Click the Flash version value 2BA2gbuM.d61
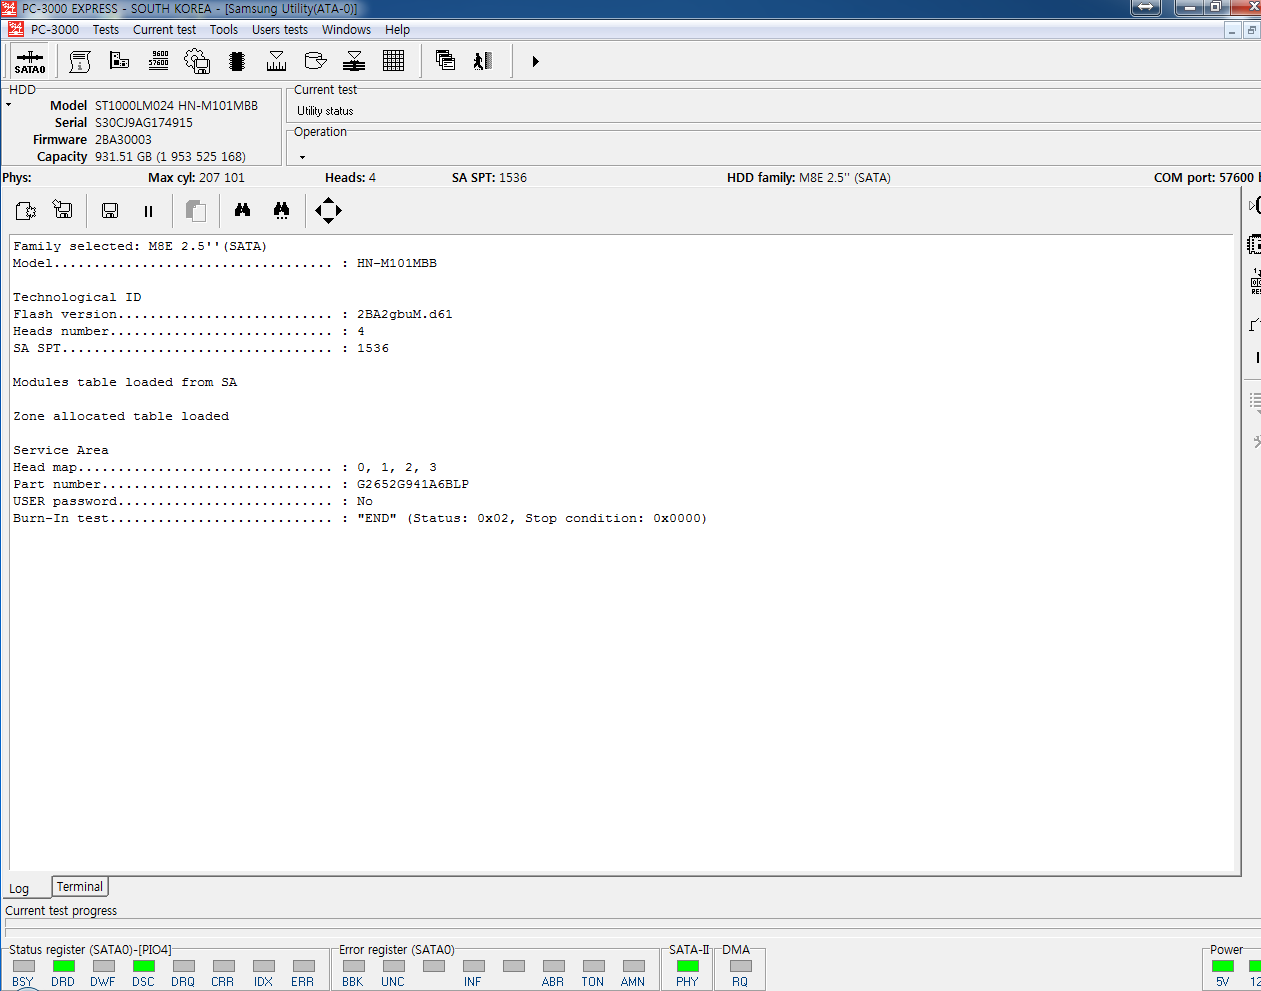1261x991 pixels. (x=405, y=314)
